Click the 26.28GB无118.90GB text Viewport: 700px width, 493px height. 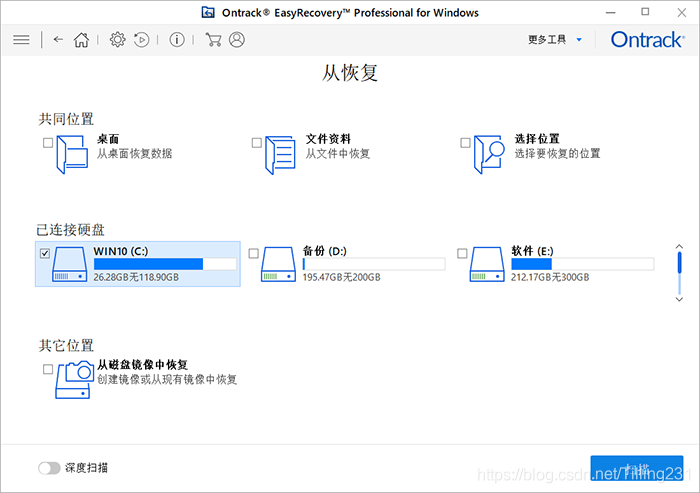[136, 277]
